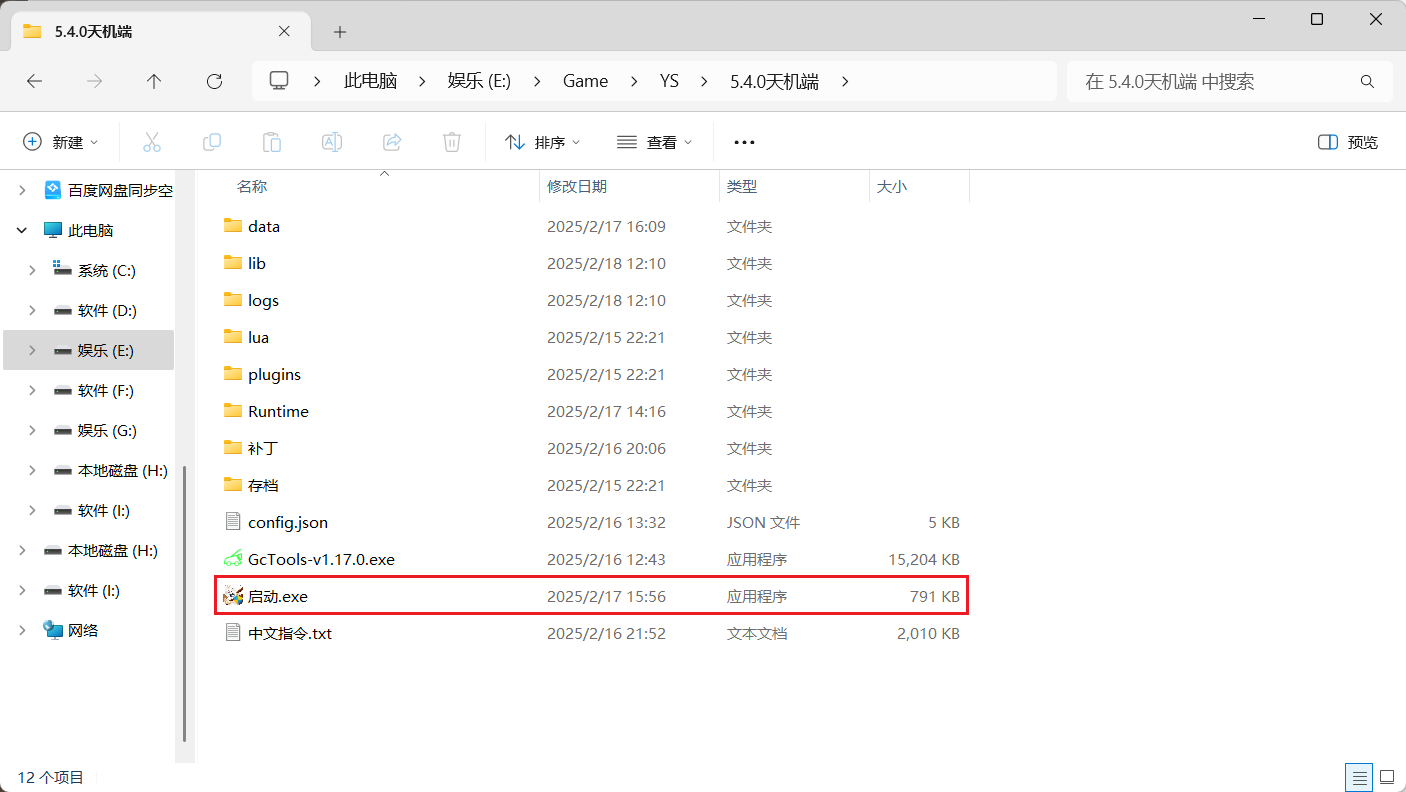Click the data folder icon

click(233, 226)
